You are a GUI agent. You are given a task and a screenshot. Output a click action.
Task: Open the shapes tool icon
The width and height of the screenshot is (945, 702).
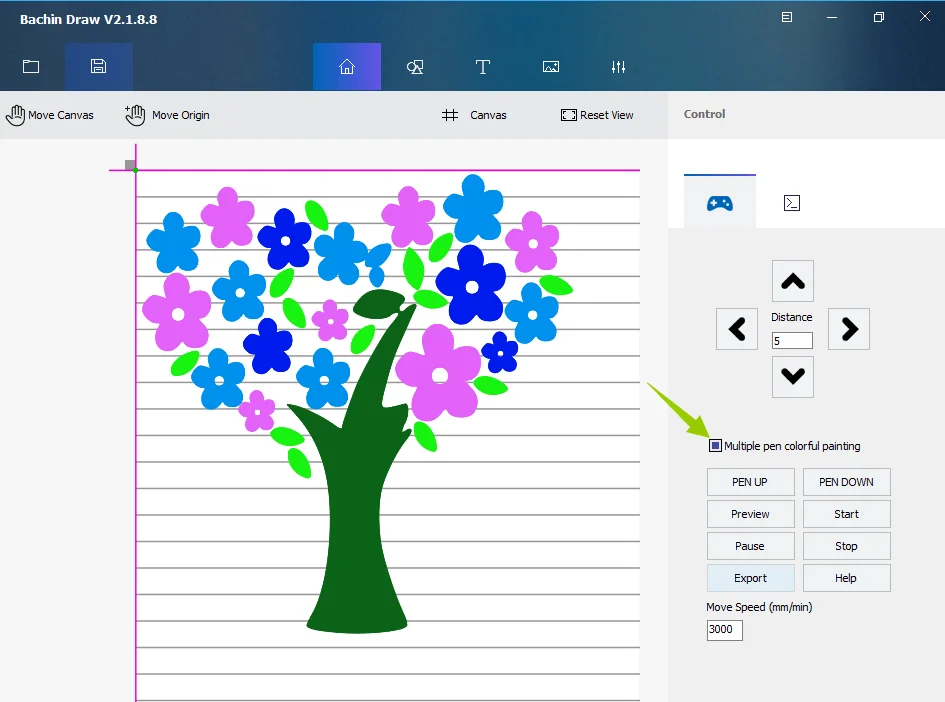coord(415,67)
